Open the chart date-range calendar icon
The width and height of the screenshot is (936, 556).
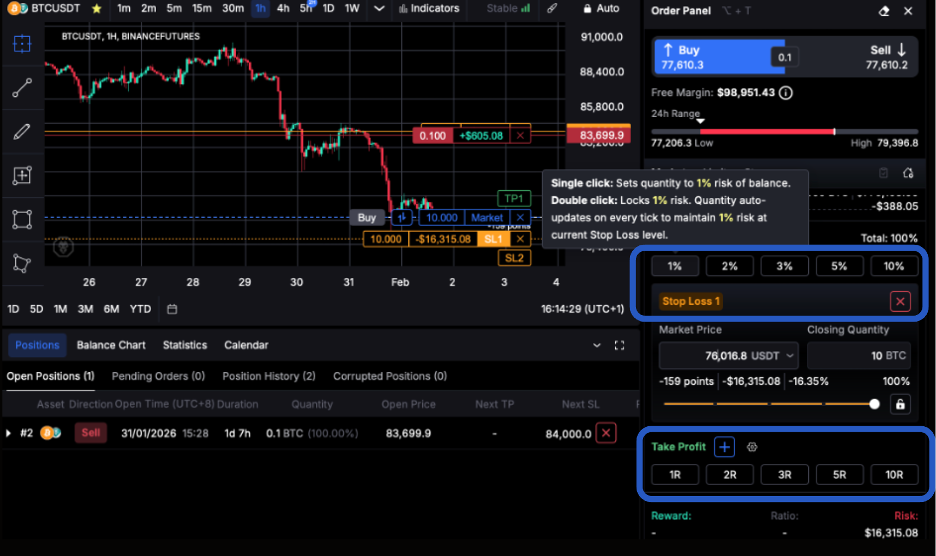point(172,309)
